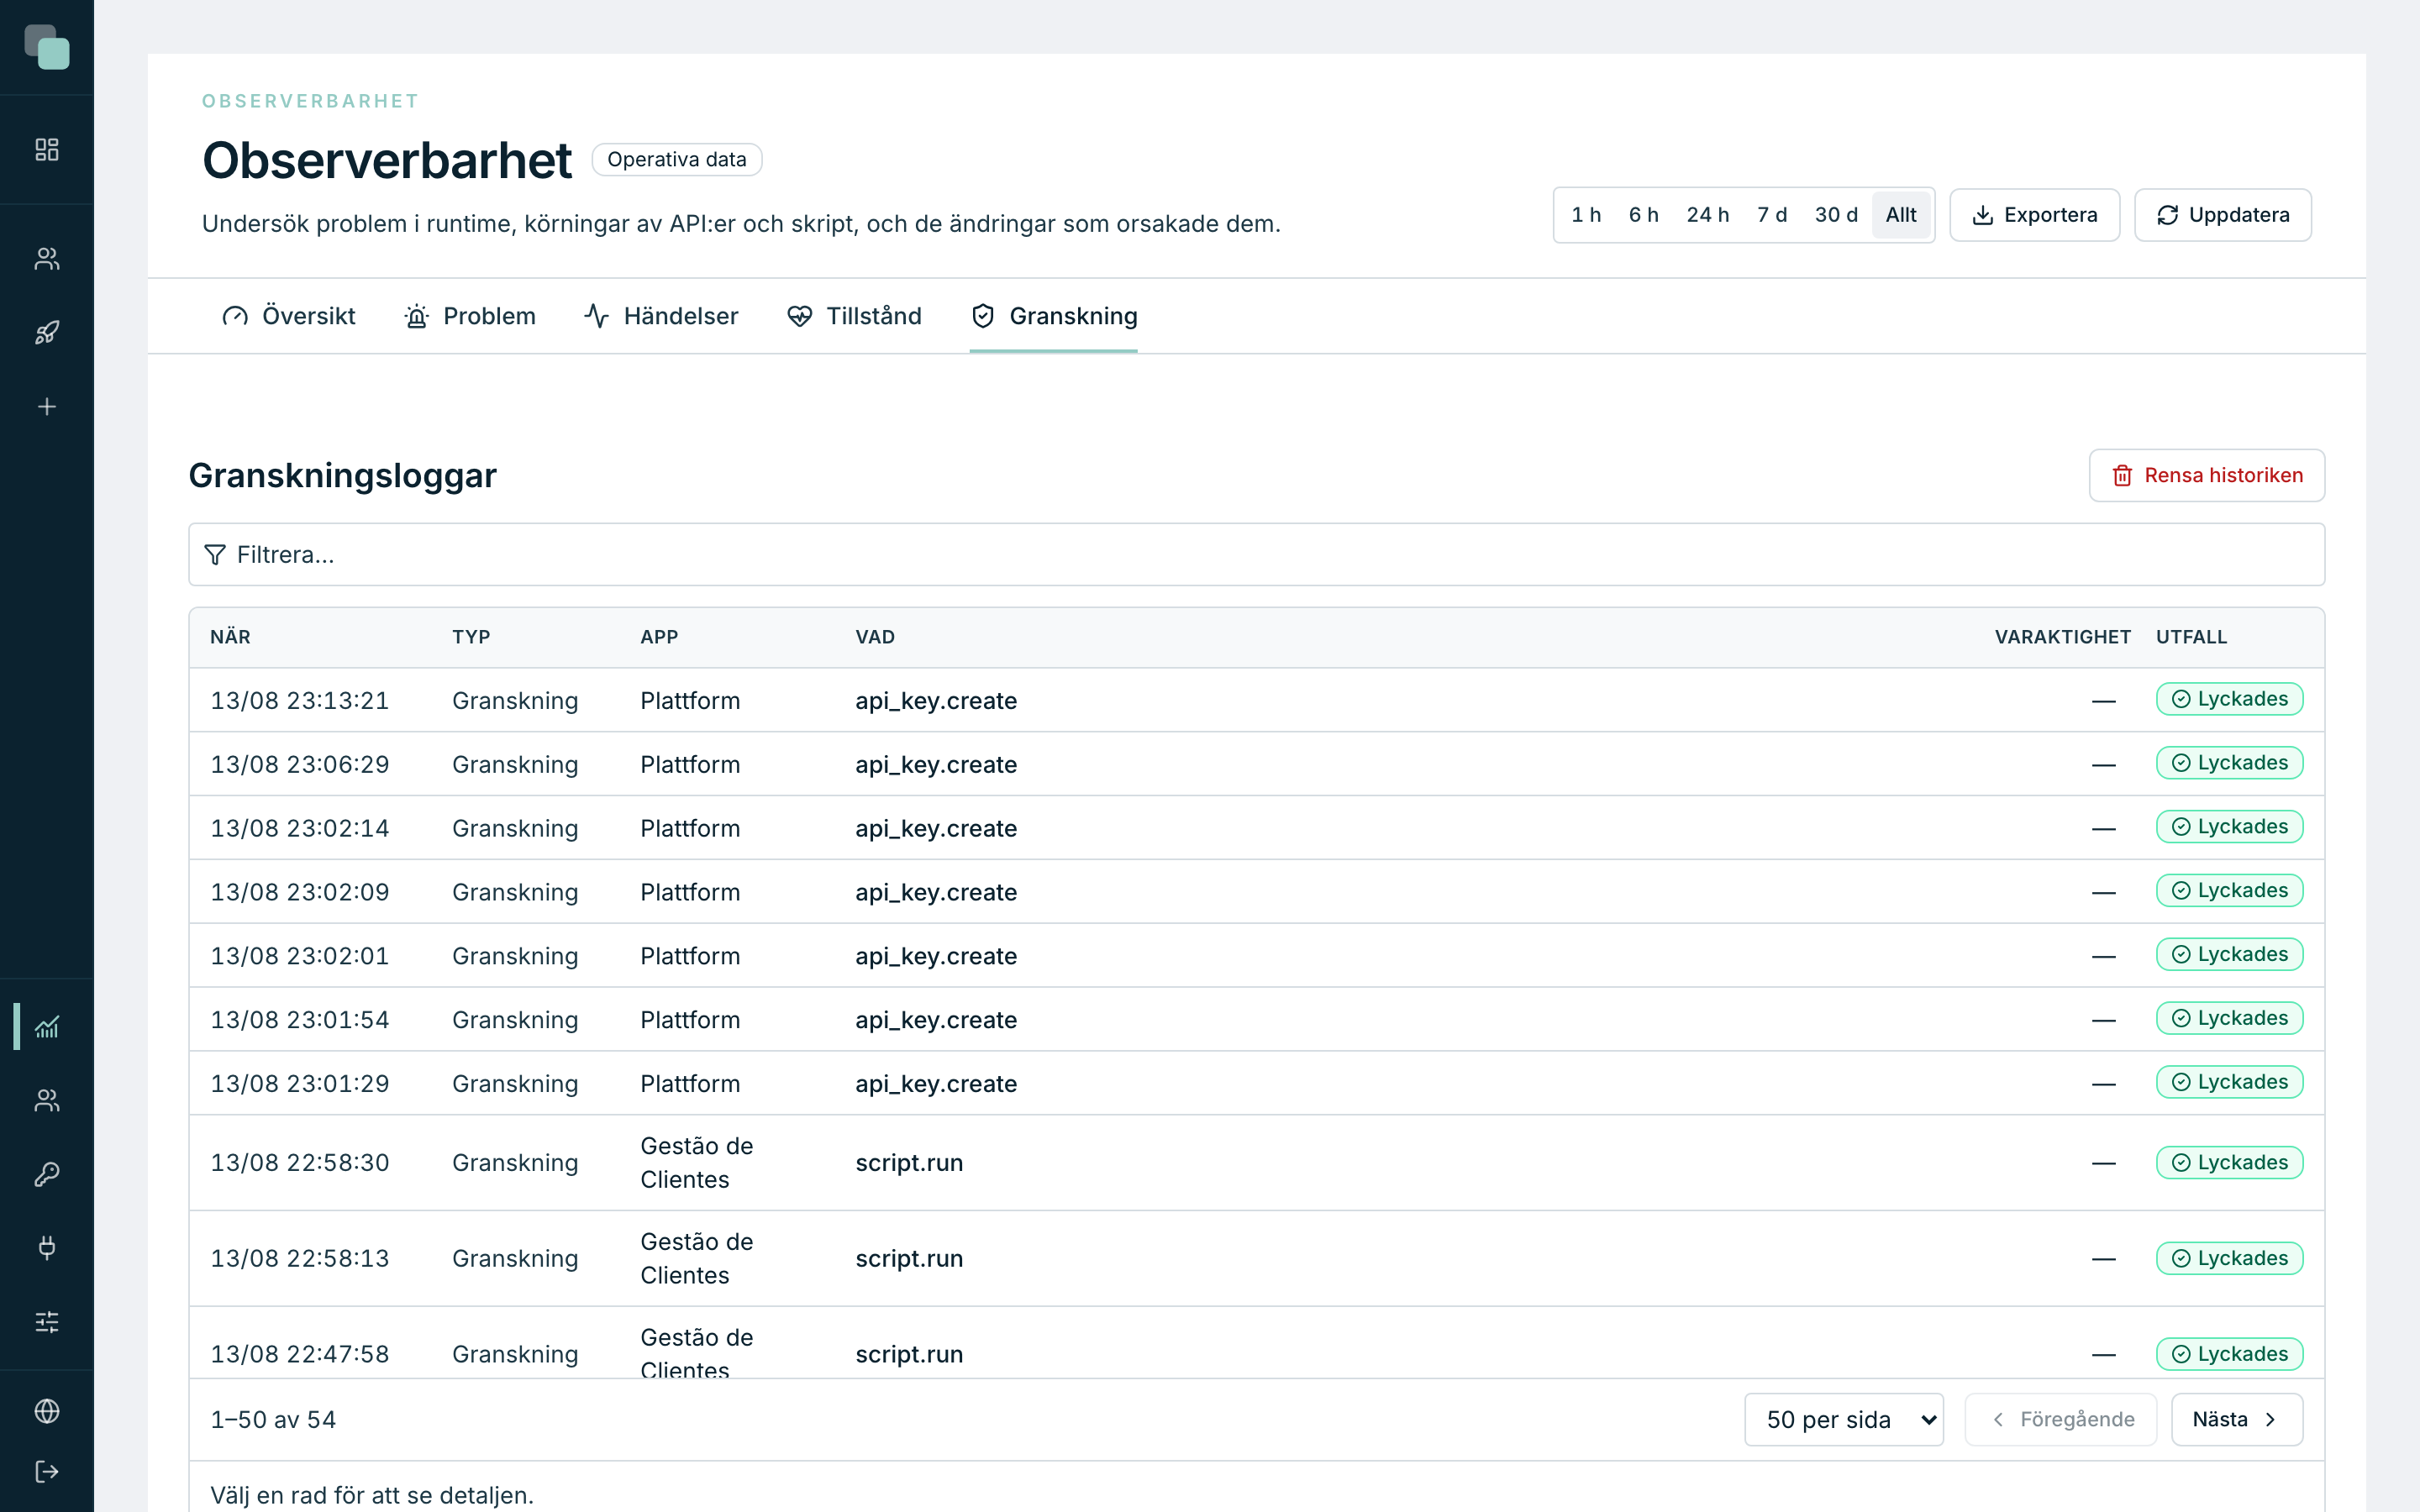Select the row at 13/08 23:01:29
Viewport: 2420px width, 1512px height.
pyautogui.click(x=1257, y=1084)
